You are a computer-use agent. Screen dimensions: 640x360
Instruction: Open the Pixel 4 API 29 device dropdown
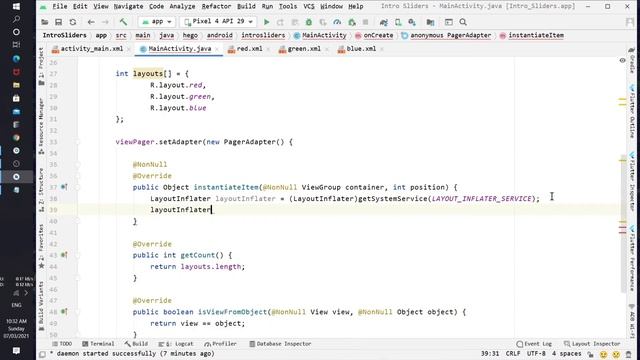tap(219, 22)
